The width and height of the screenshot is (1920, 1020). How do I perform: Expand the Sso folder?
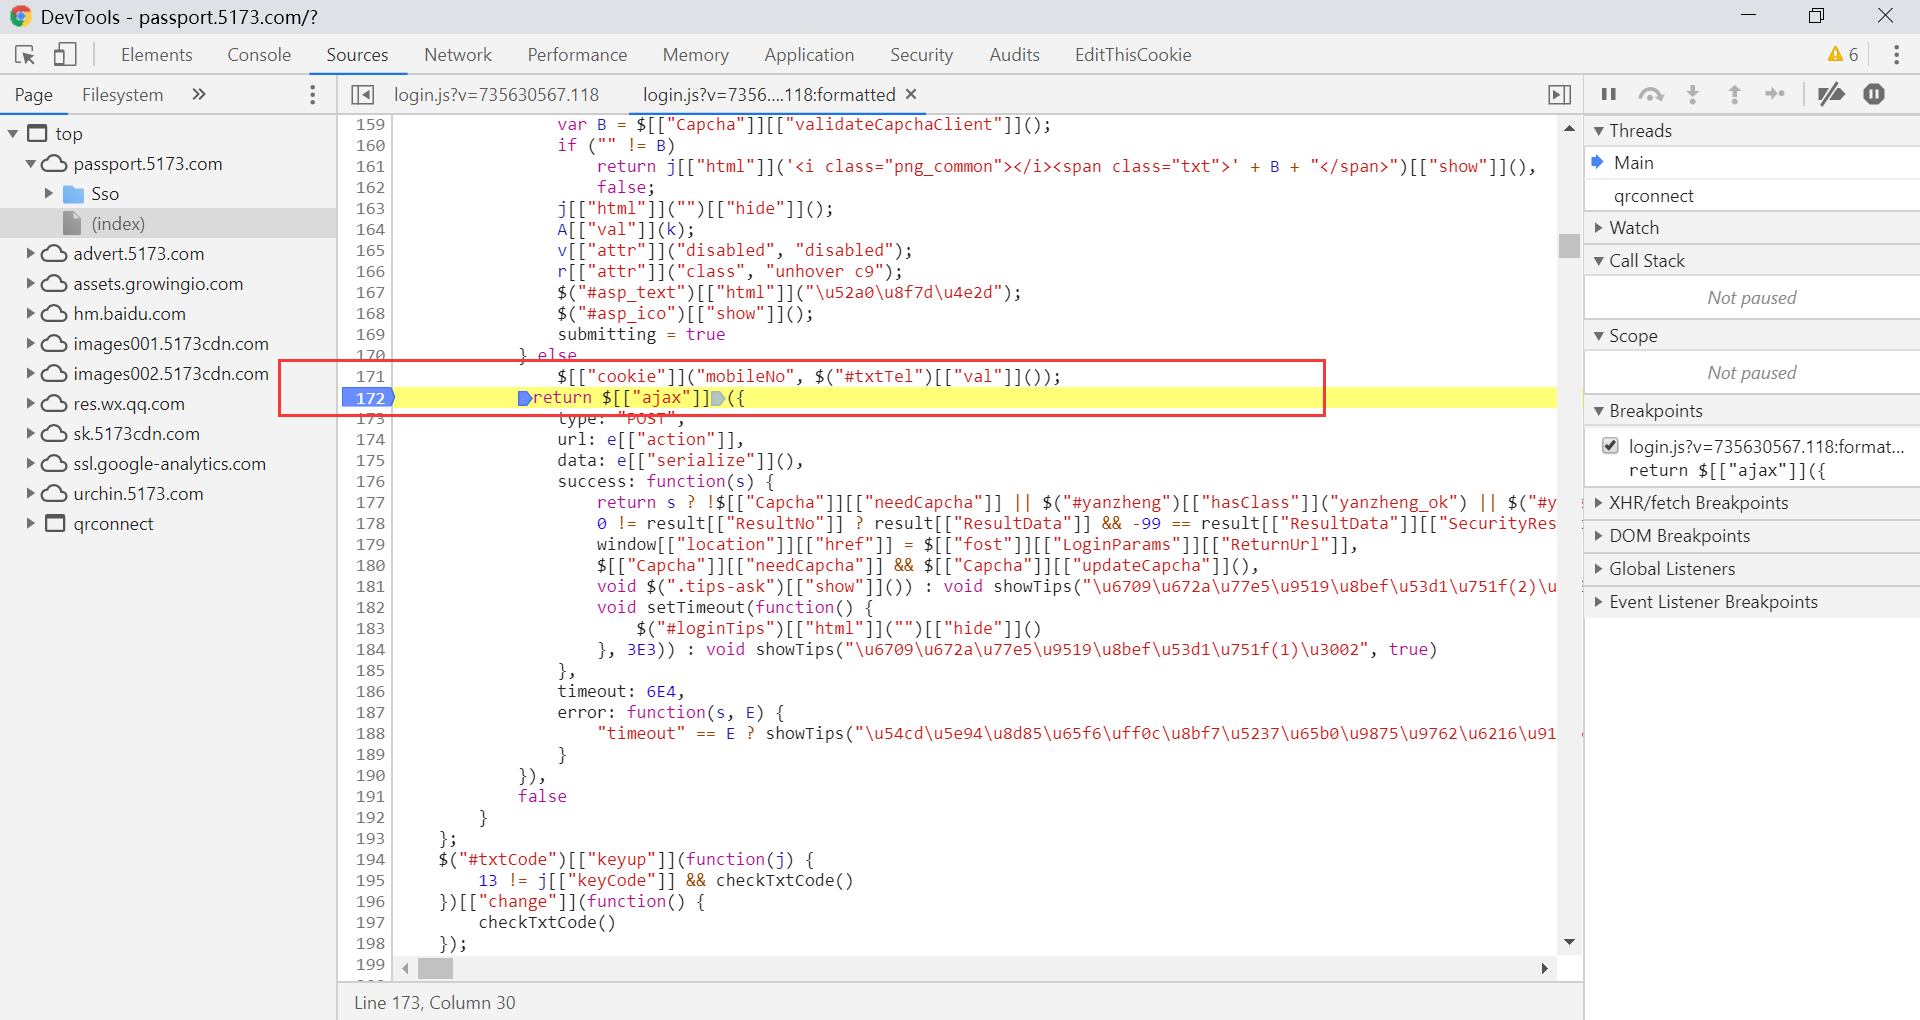tap(49, 194)
